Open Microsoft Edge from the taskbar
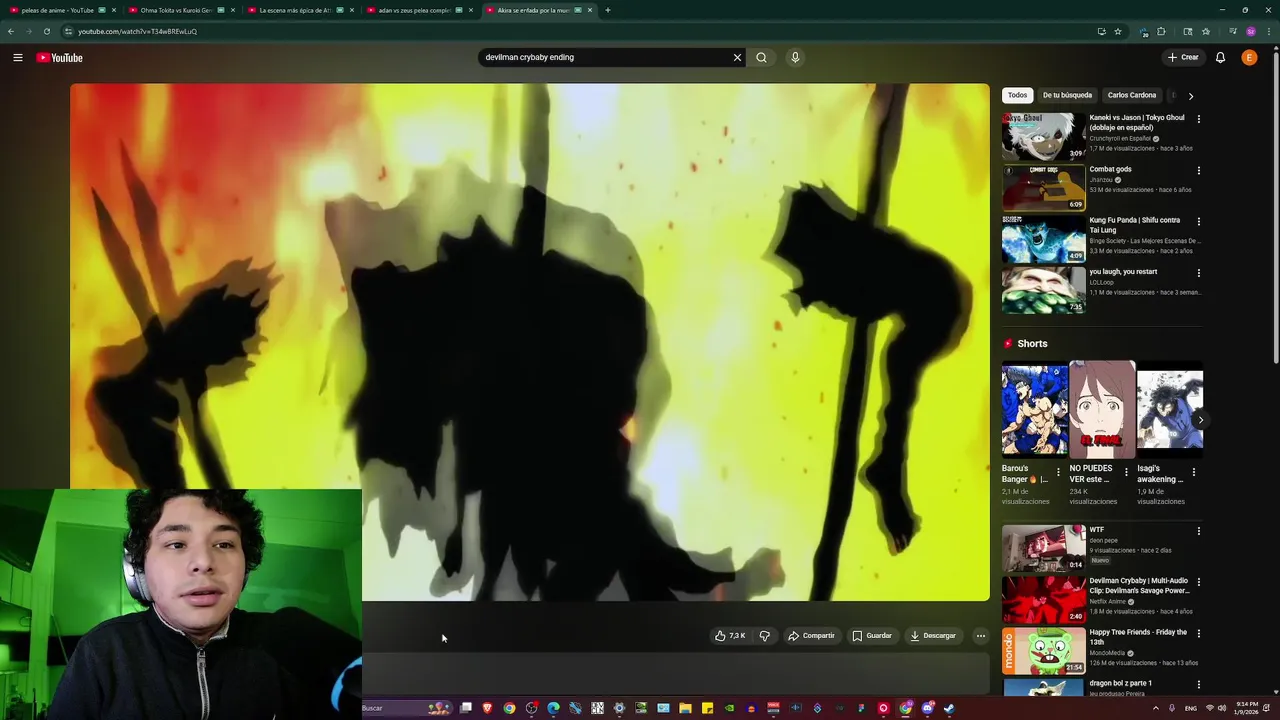 [553, 708]
